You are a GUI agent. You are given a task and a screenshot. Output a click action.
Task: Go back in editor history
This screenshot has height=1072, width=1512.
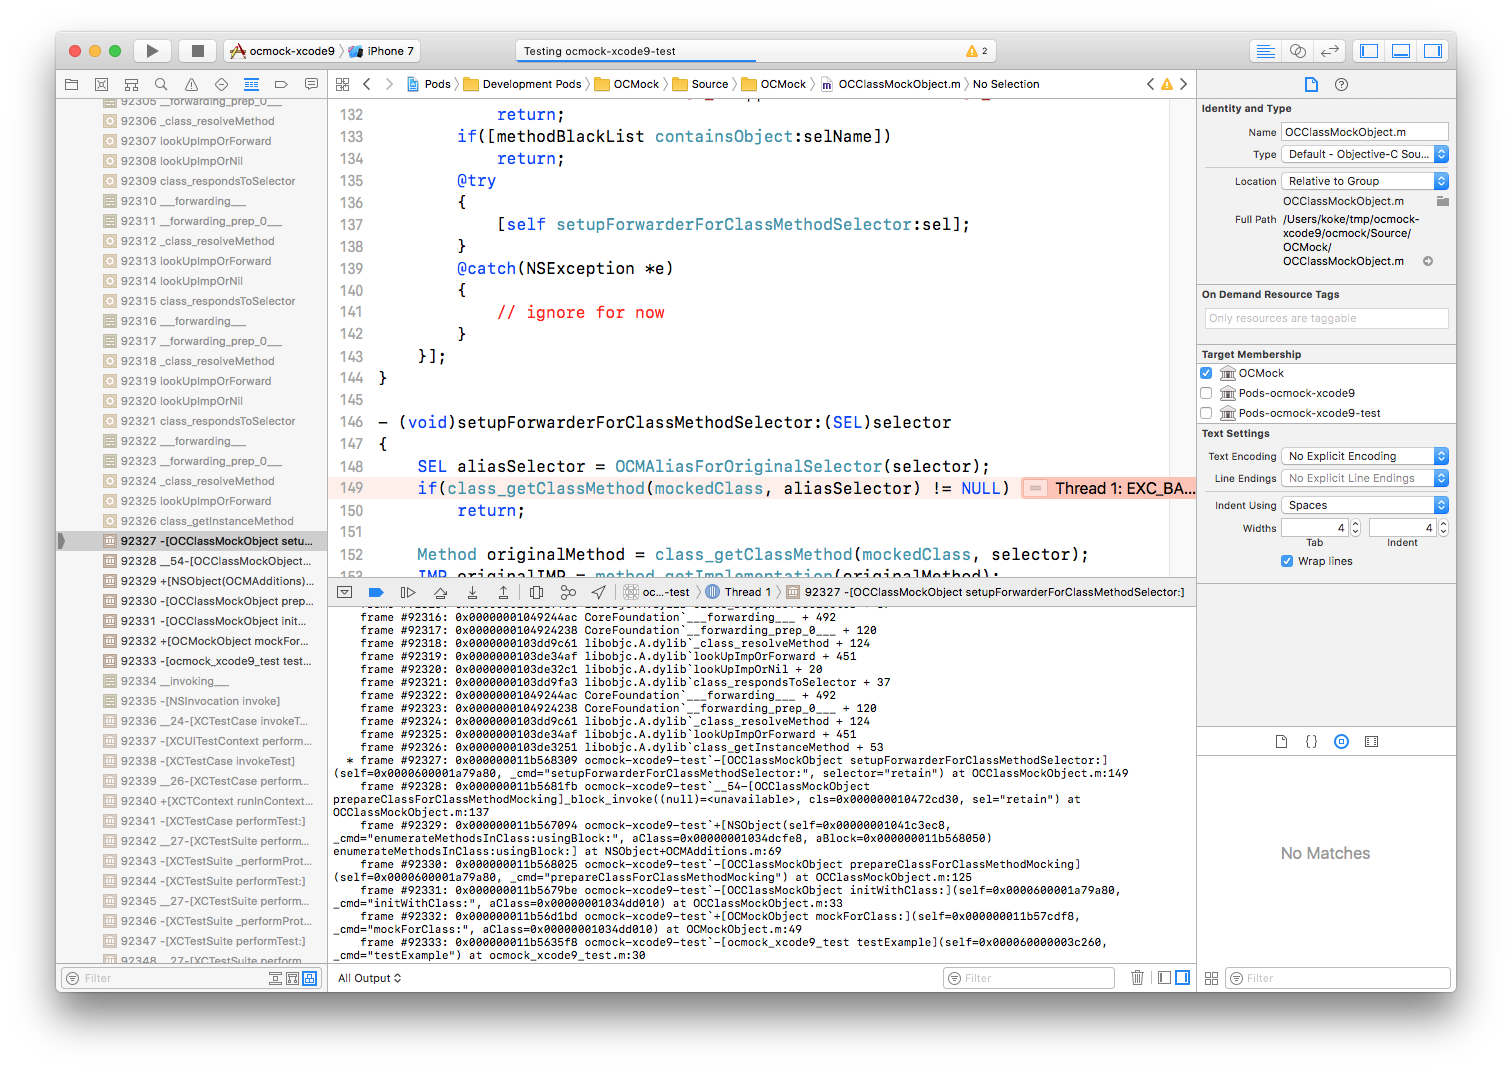[367, 85]
